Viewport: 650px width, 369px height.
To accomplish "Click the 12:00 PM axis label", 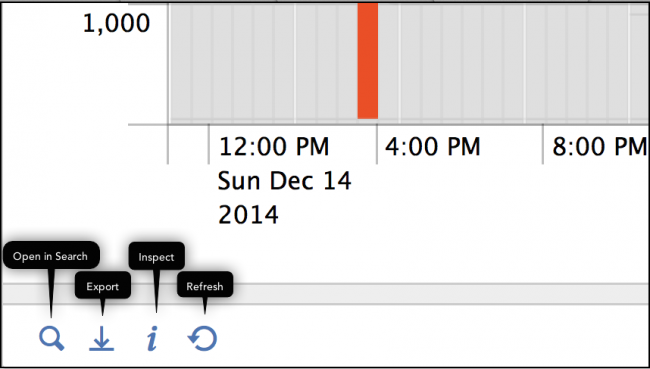I will pos(274,146).
